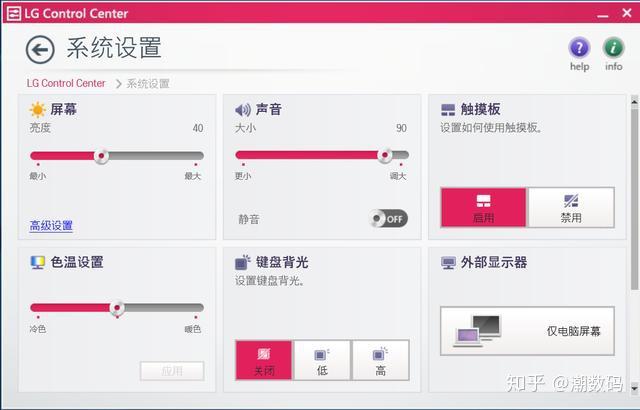Click the display icon beside 外部显示器
This screenshot has height=410, width=640.
pos(448,263)
